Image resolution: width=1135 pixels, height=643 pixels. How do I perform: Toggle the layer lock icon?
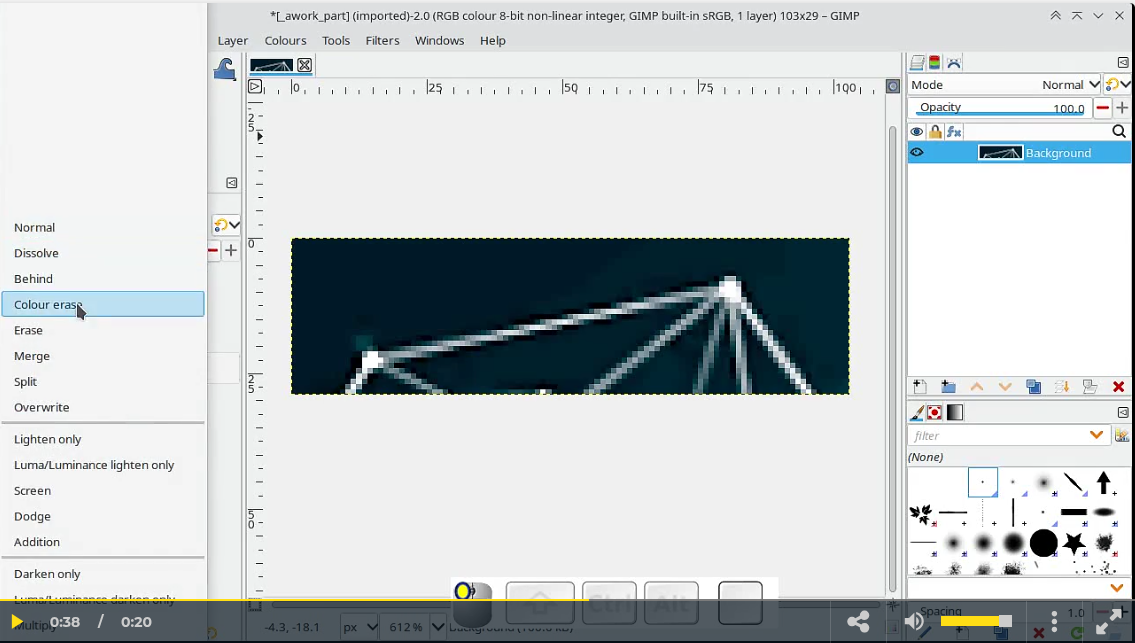[x=935, y=132]
